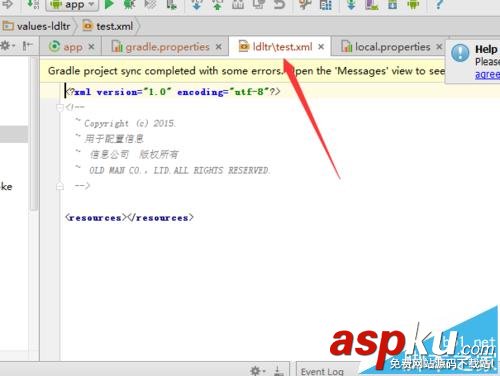Open the Event Log tab
500x376 pixels.
pos(322,371)
